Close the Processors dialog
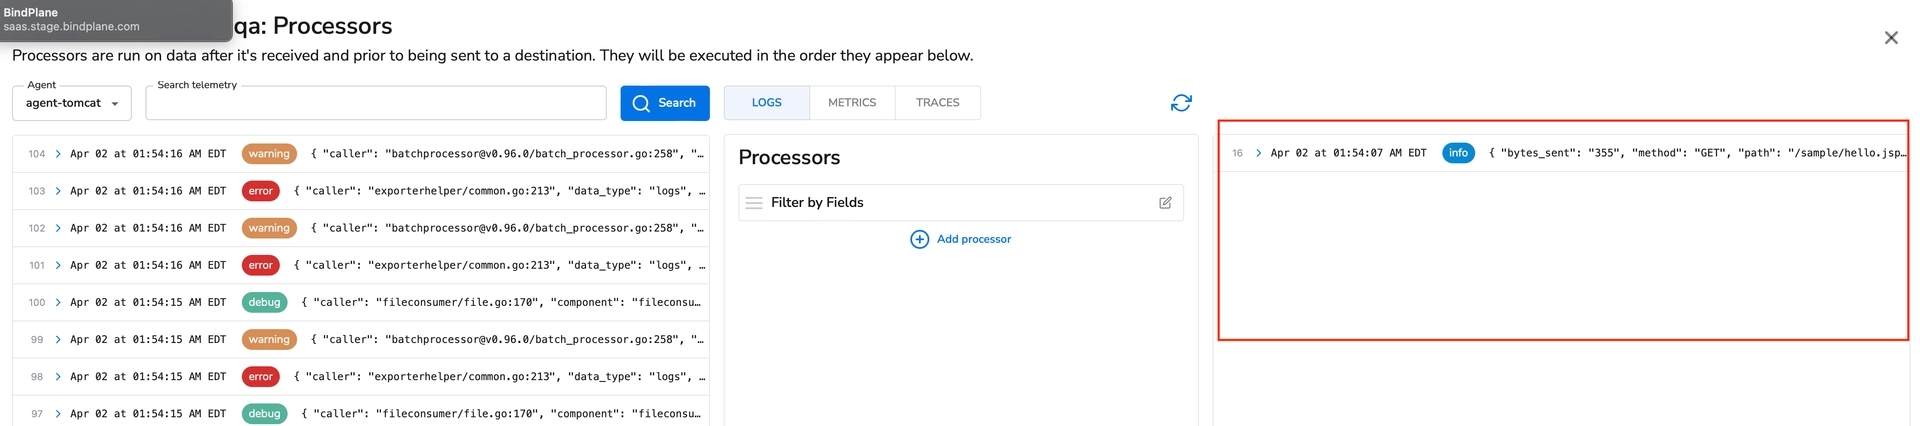This screenshot has width=1920, height=426. pyautogui.click(x=1890, y=38)
